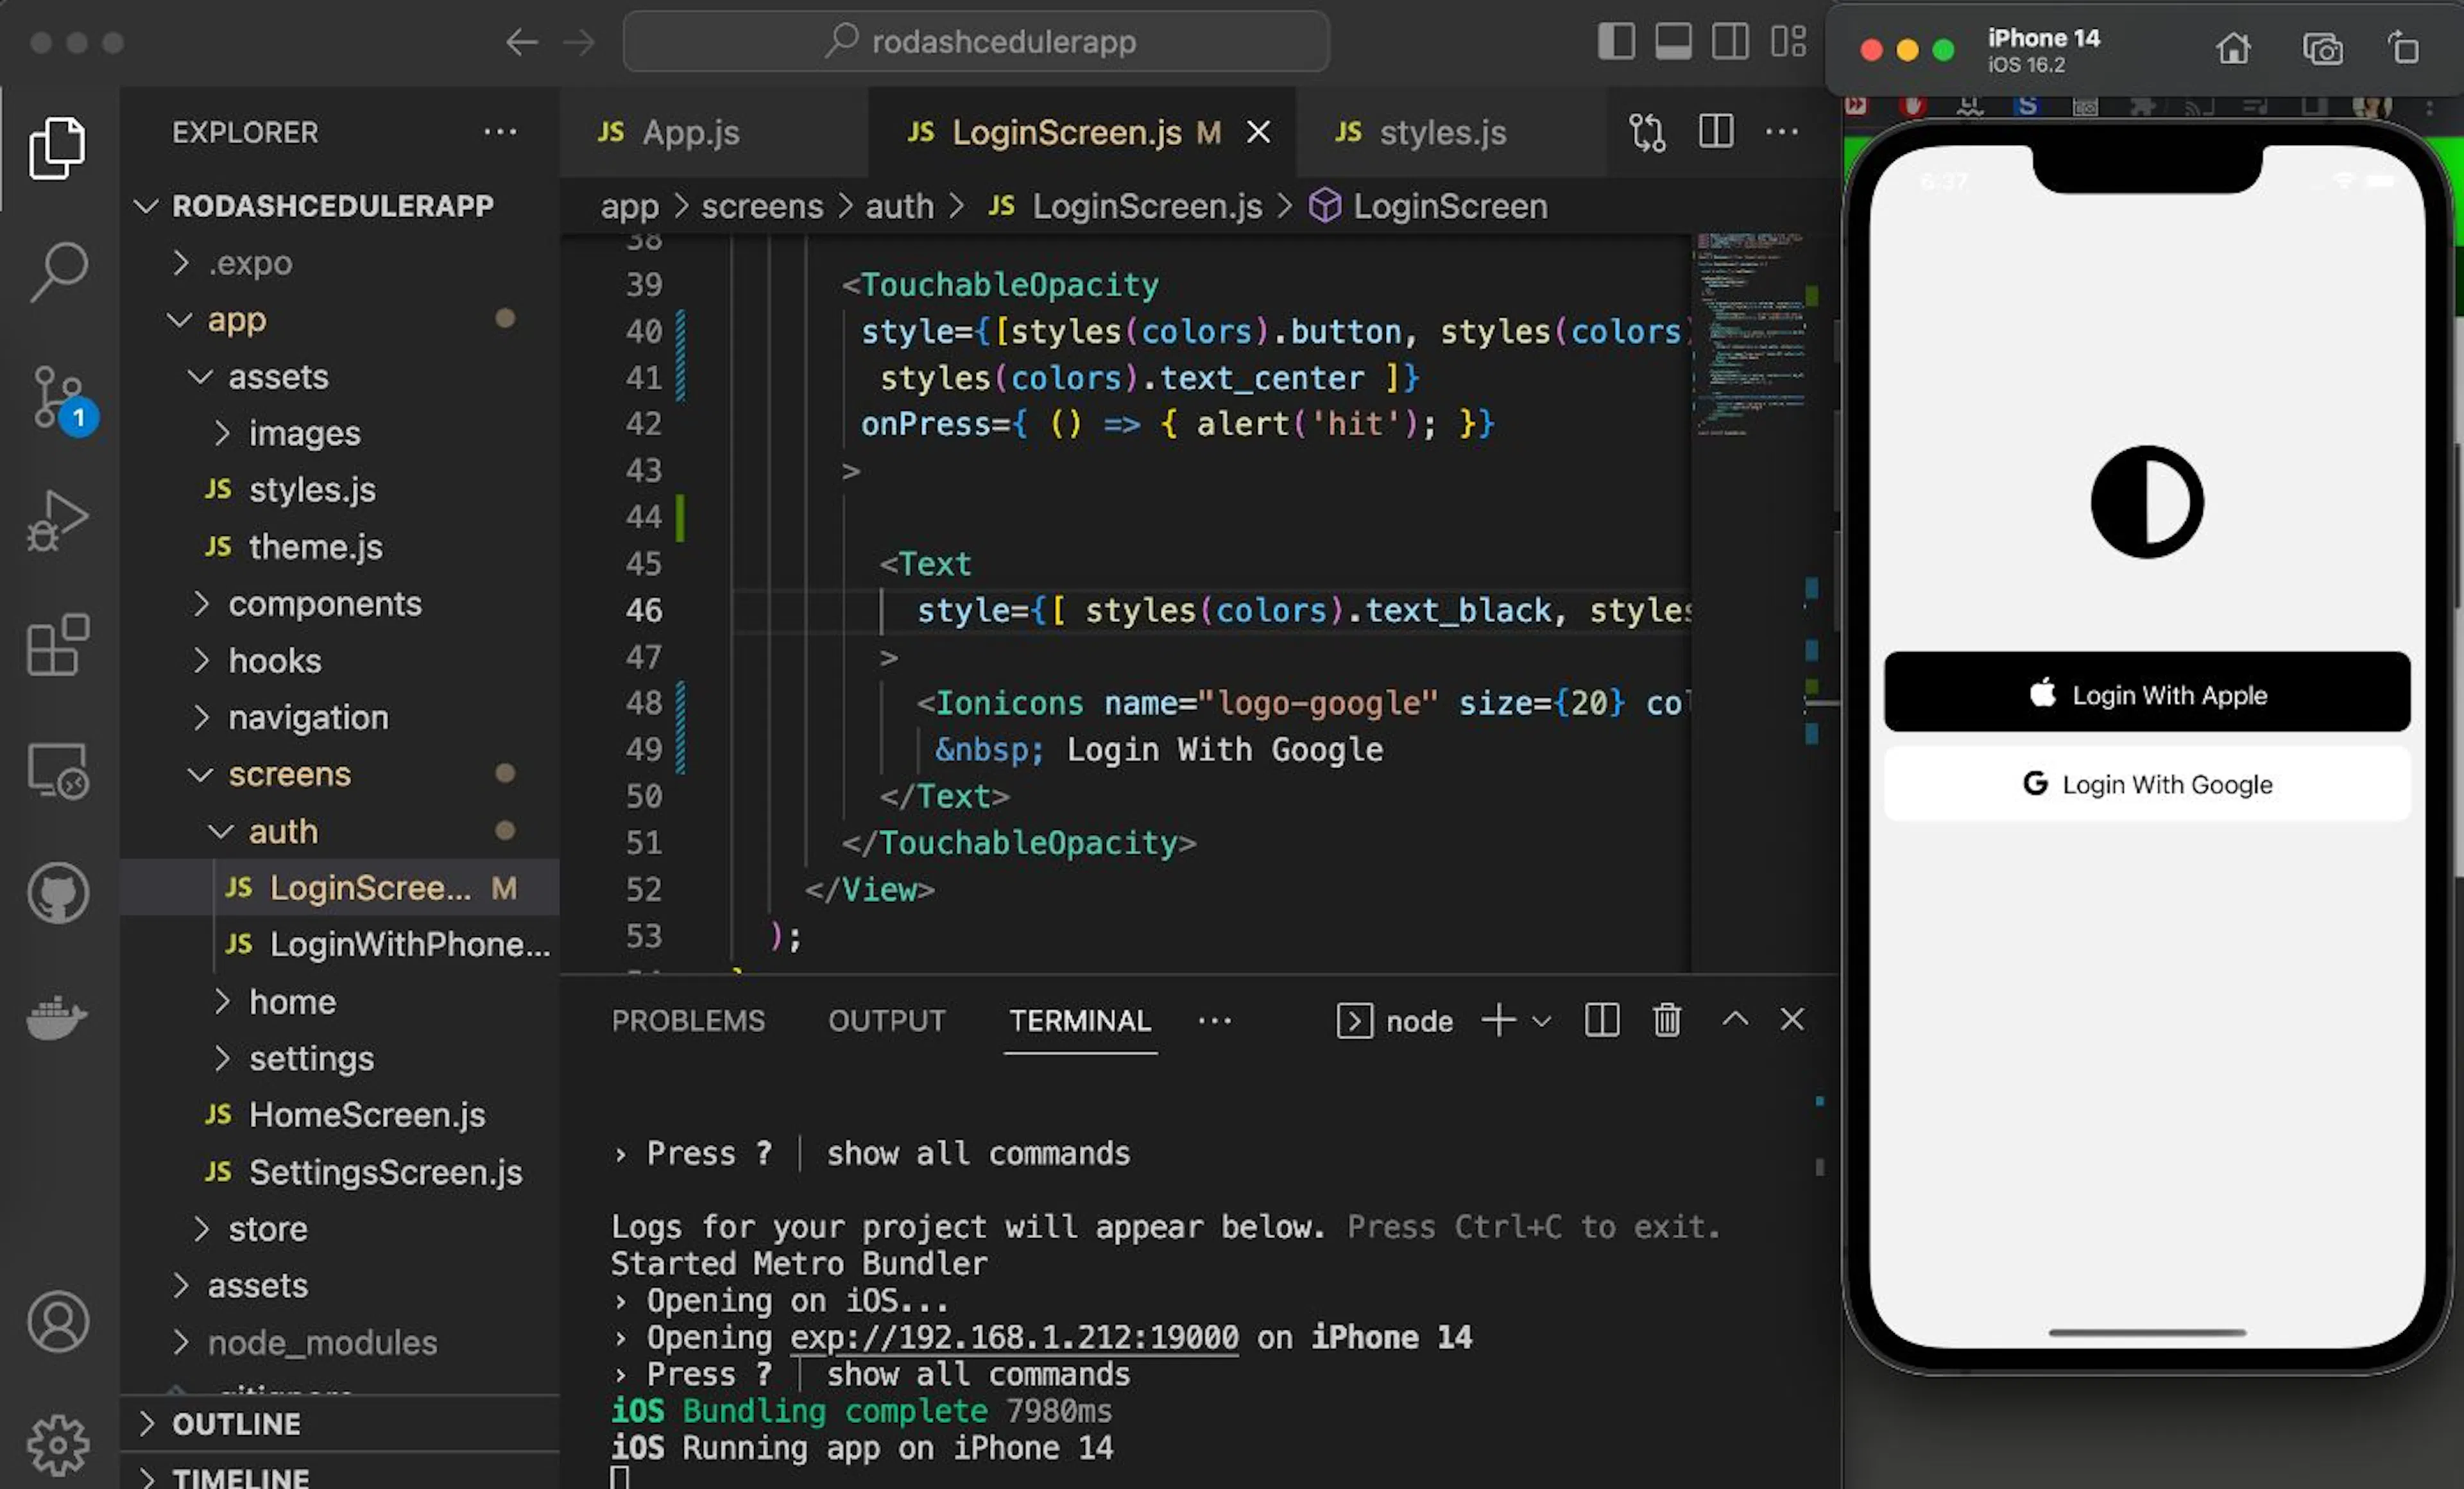Open the exp://192.168.1.212:19000 link

coord(1014,1337)
